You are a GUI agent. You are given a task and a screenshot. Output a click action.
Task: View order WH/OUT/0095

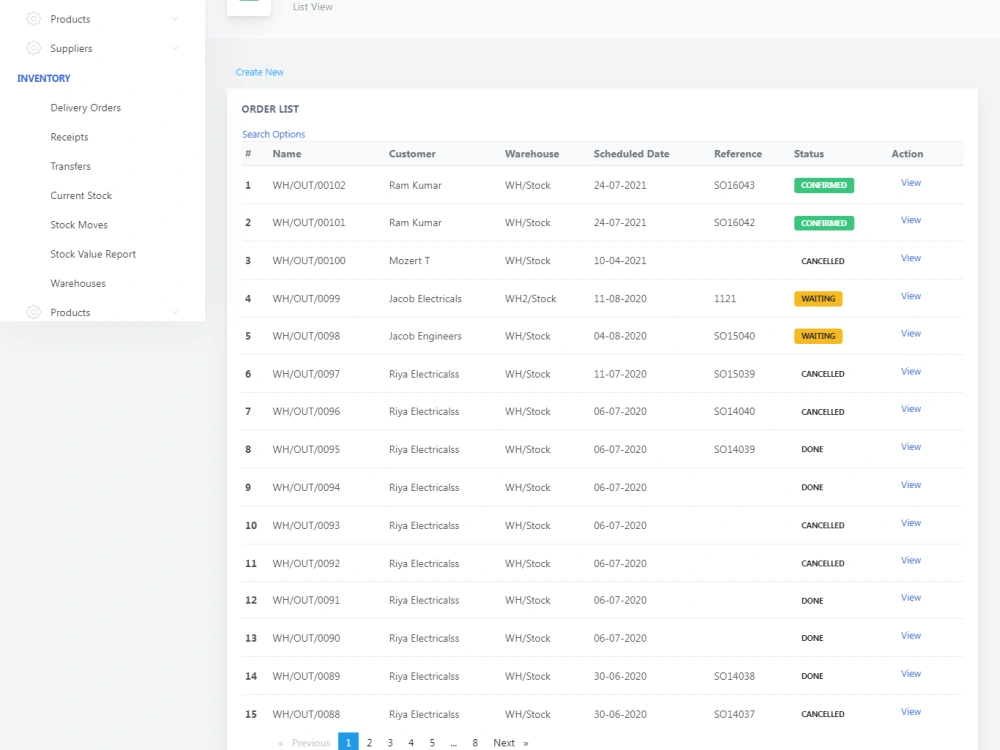tap(911, 447)
